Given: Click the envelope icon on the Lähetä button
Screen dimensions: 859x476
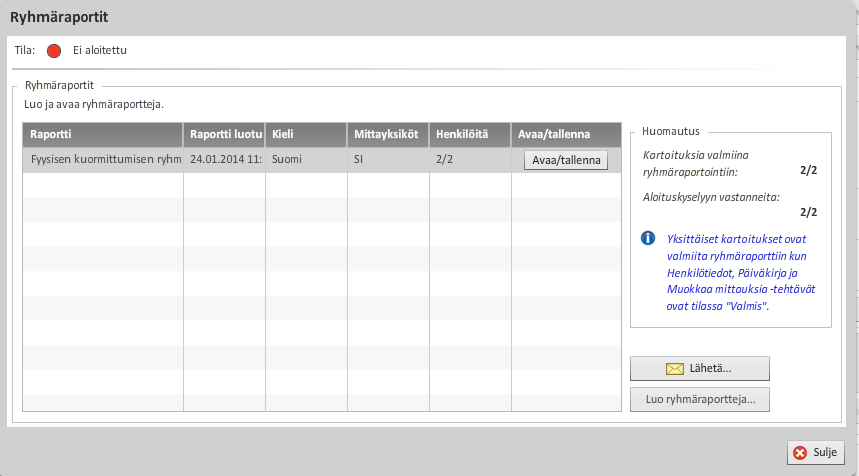Looking at the screenshot, I should (674, 369).
